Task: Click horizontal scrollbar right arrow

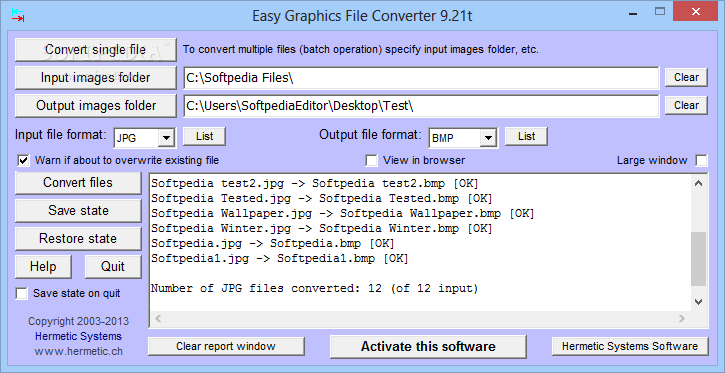Action: tap(682, 318)
